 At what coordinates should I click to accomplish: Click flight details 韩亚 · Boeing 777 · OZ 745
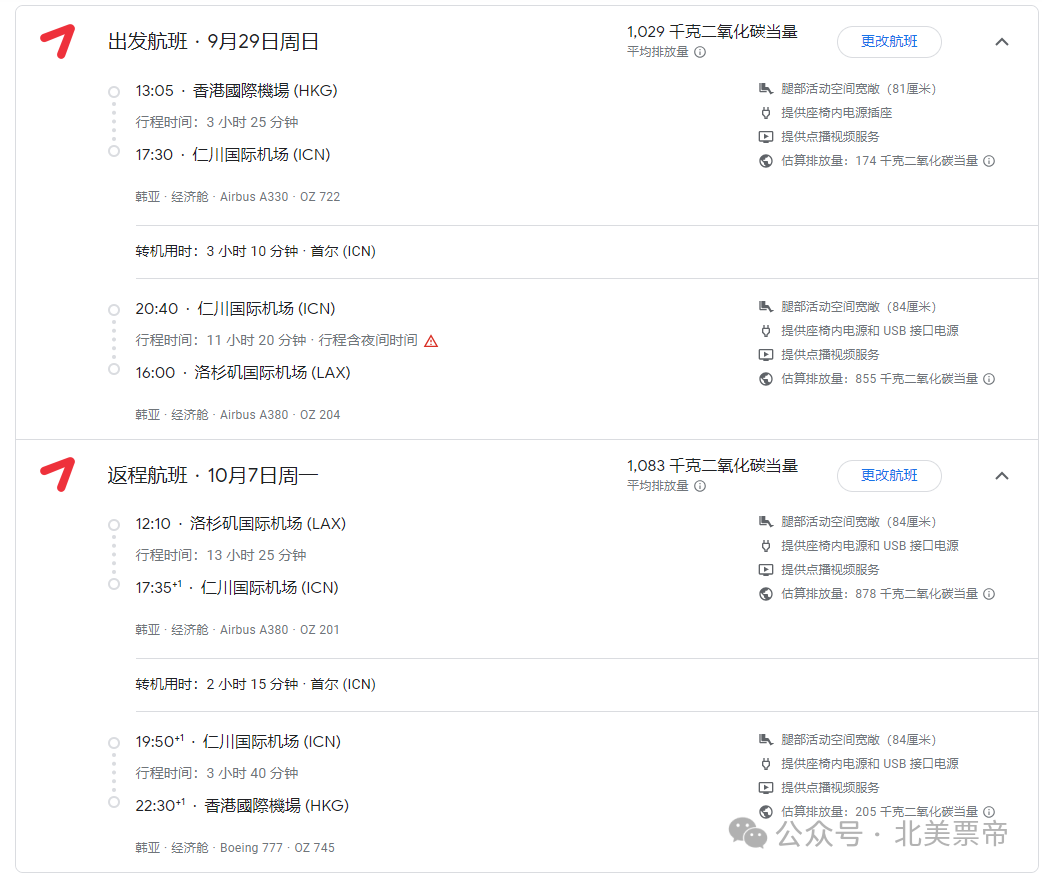(x=235, y=847)
